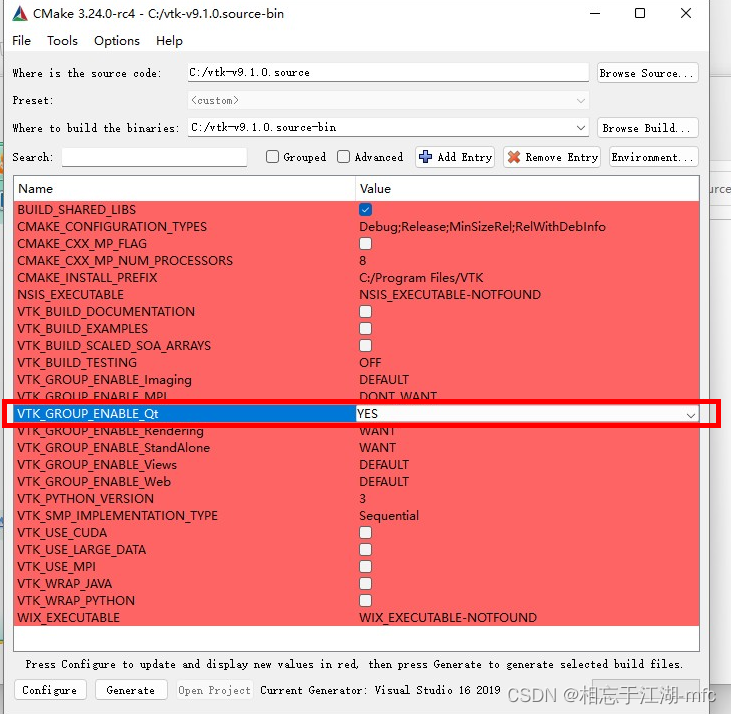731x714 pixels.
Task: Select the VTK_GROUP_ENABLE_StandAlone entry
Action: click(114, 448)
